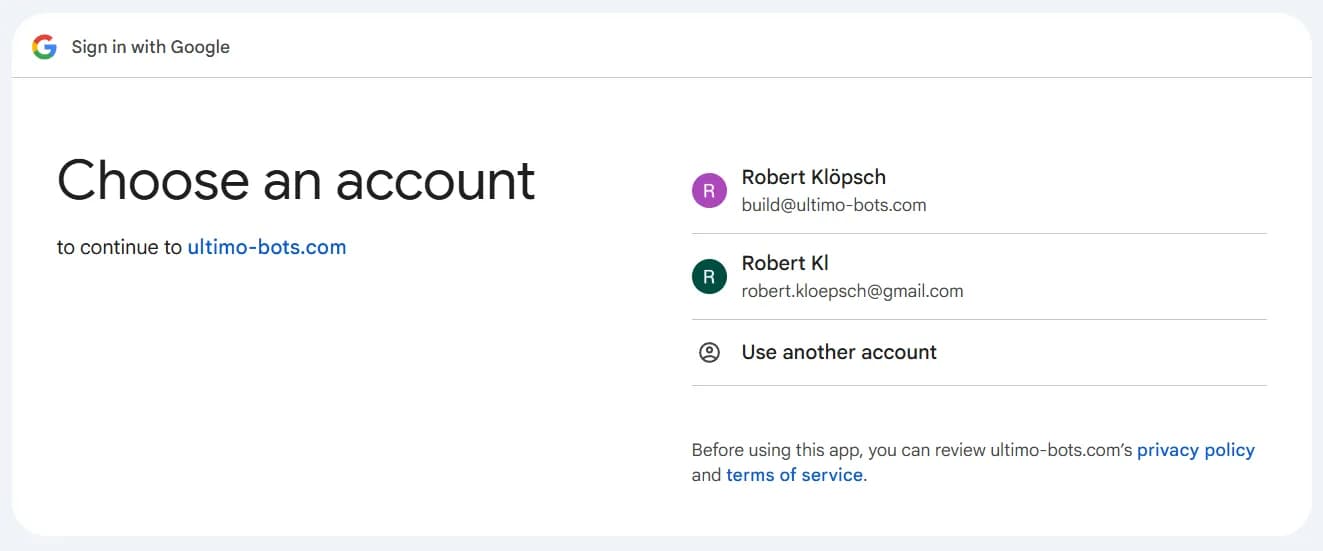This screenshot has width=1323, height=551.
Task: Click the build@ultimo-bots.com email text
Action: pyautogui.click(x=834, y=205)
